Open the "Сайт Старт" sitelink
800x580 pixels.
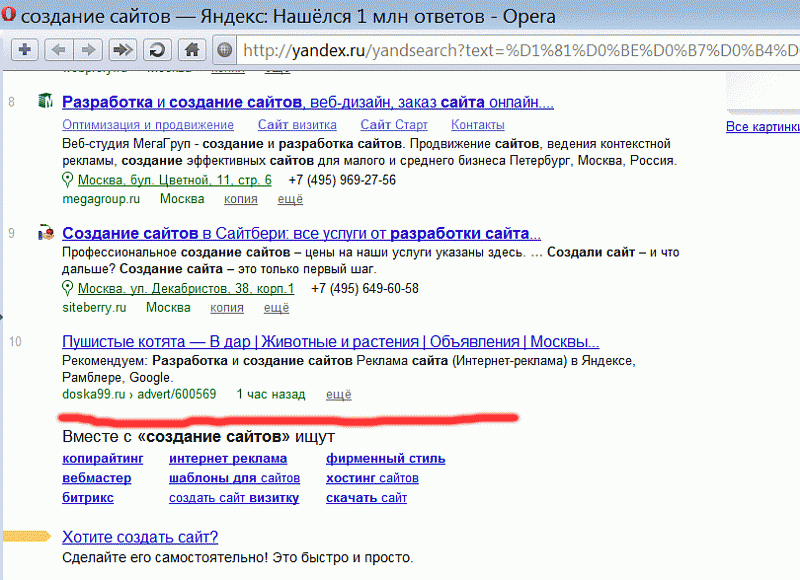click(x=394, y=125)
